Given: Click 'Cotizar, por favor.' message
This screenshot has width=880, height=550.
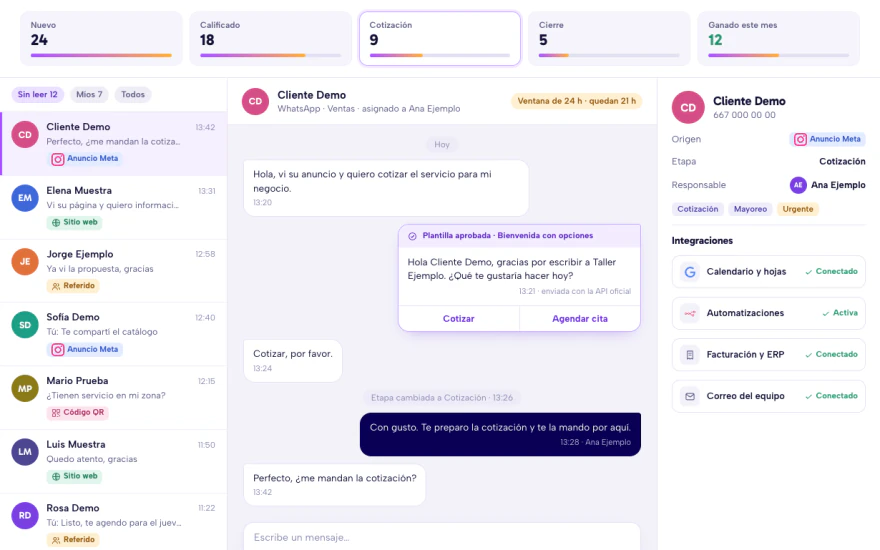Looking at the screenshot, I should (x=293, y=361).
